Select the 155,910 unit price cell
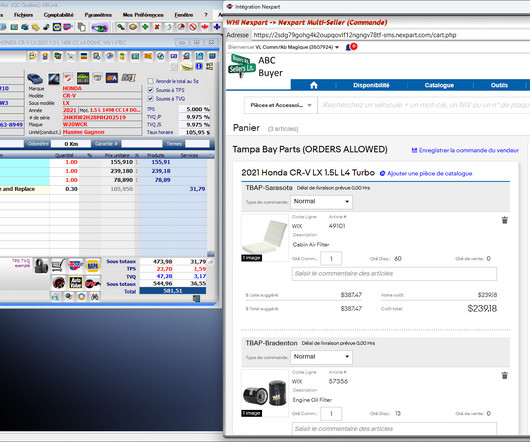 pyautogui.click(x=118, y=162)
